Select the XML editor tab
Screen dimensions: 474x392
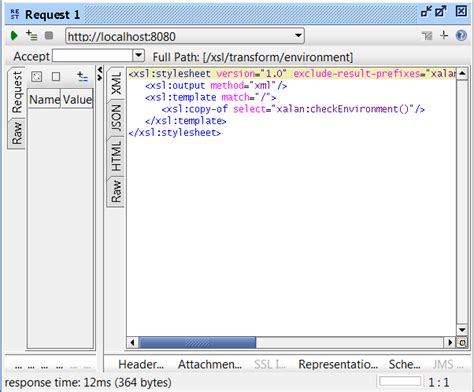116,83
